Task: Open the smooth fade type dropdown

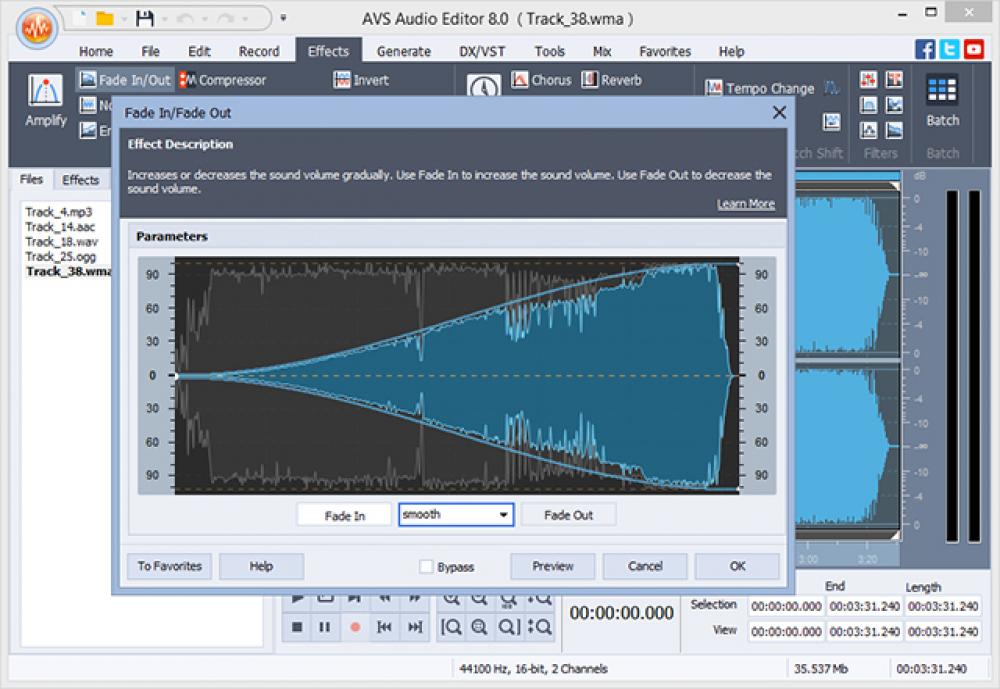Action: point(504,514)
